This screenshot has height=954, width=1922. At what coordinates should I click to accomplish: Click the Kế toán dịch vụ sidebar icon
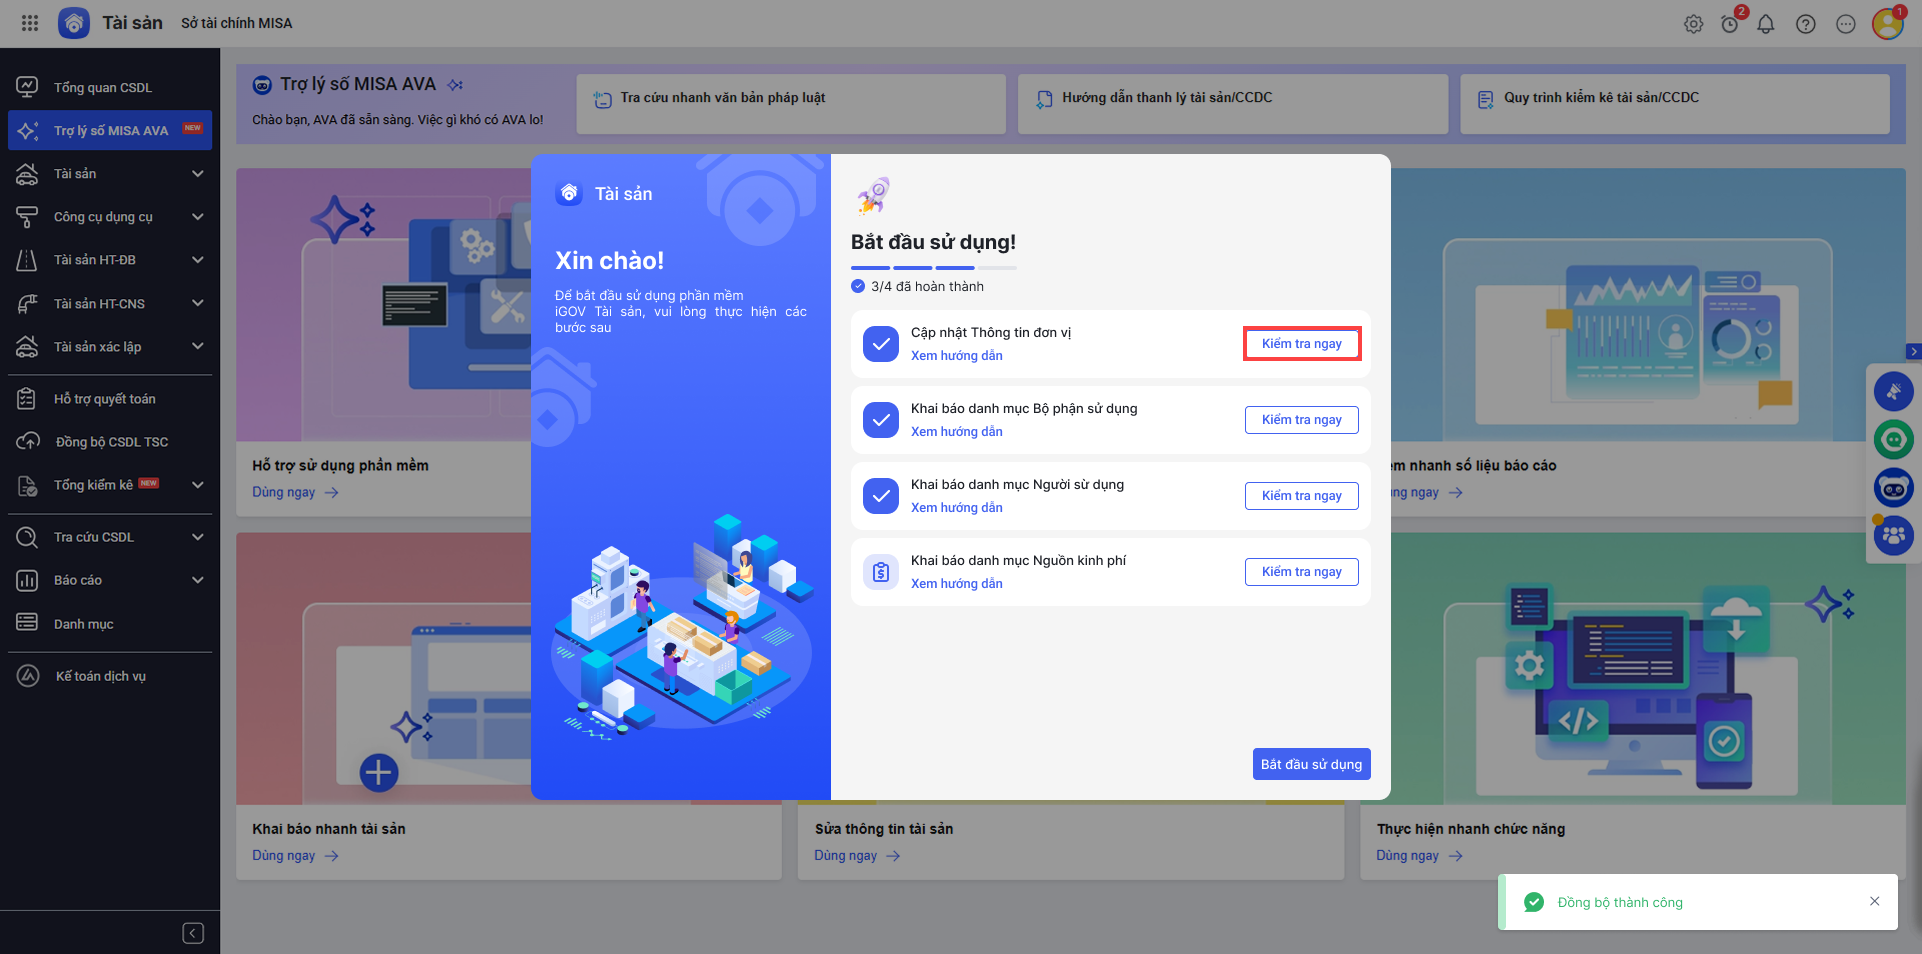tap(28, 676)
